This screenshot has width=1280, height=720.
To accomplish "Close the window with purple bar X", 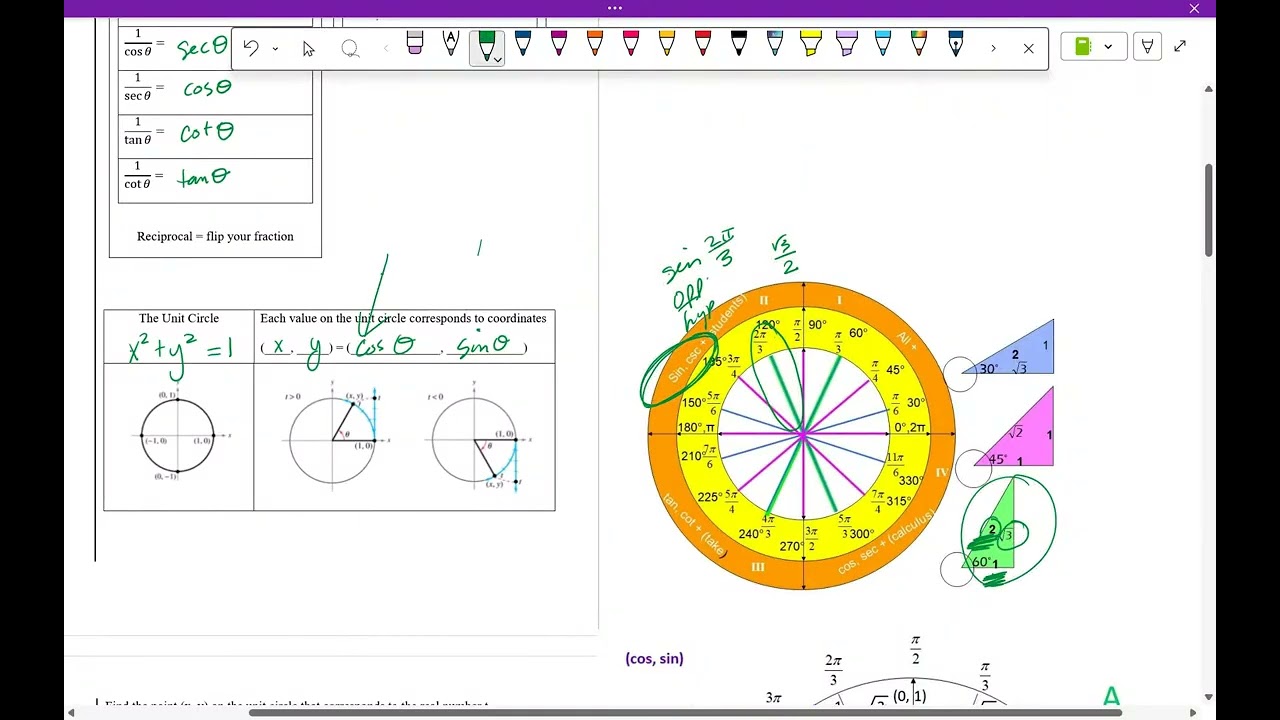I will coord(1193,8).
